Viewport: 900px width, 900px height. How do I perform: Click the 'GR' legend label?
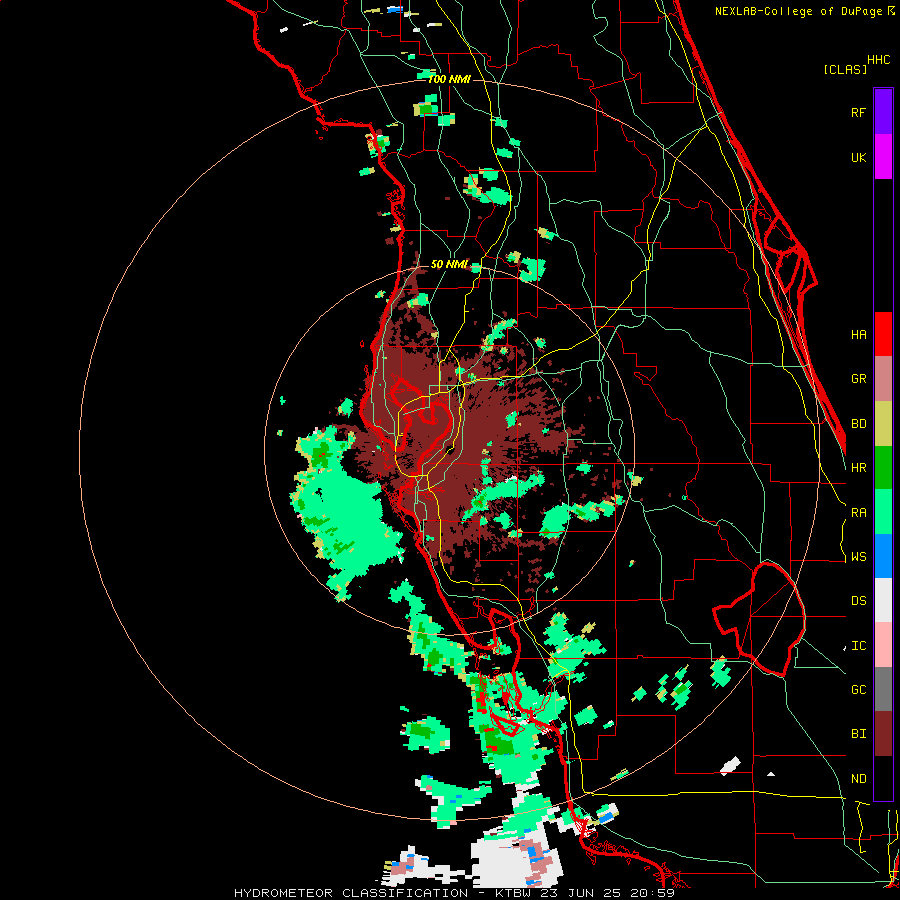point(858,379)
